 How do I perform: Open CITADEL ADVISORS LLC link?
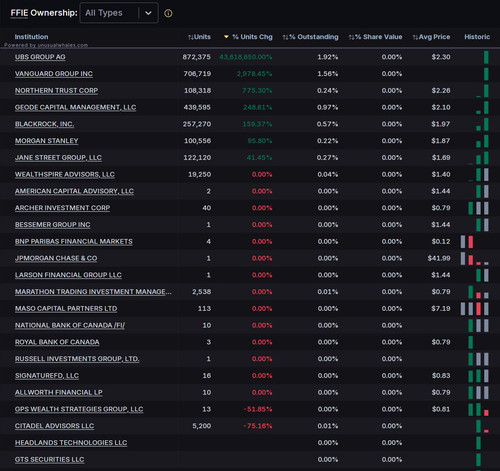(54, 426)
